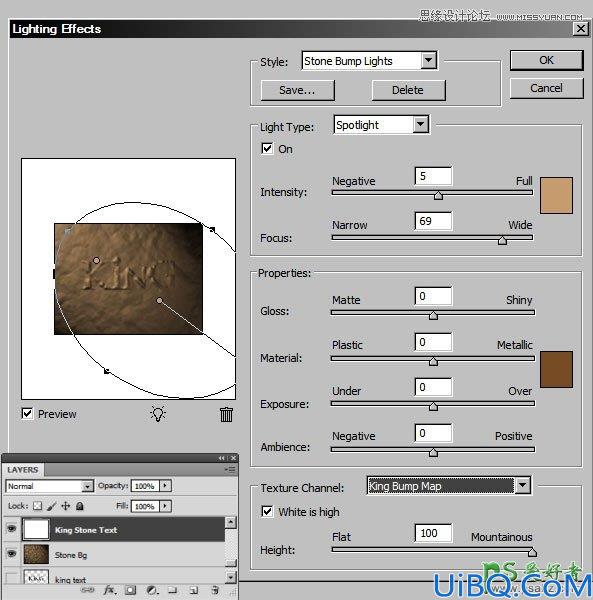Click the Cancel button
Image resolution: width=593 pixels, height=600 pixels.
546,88
